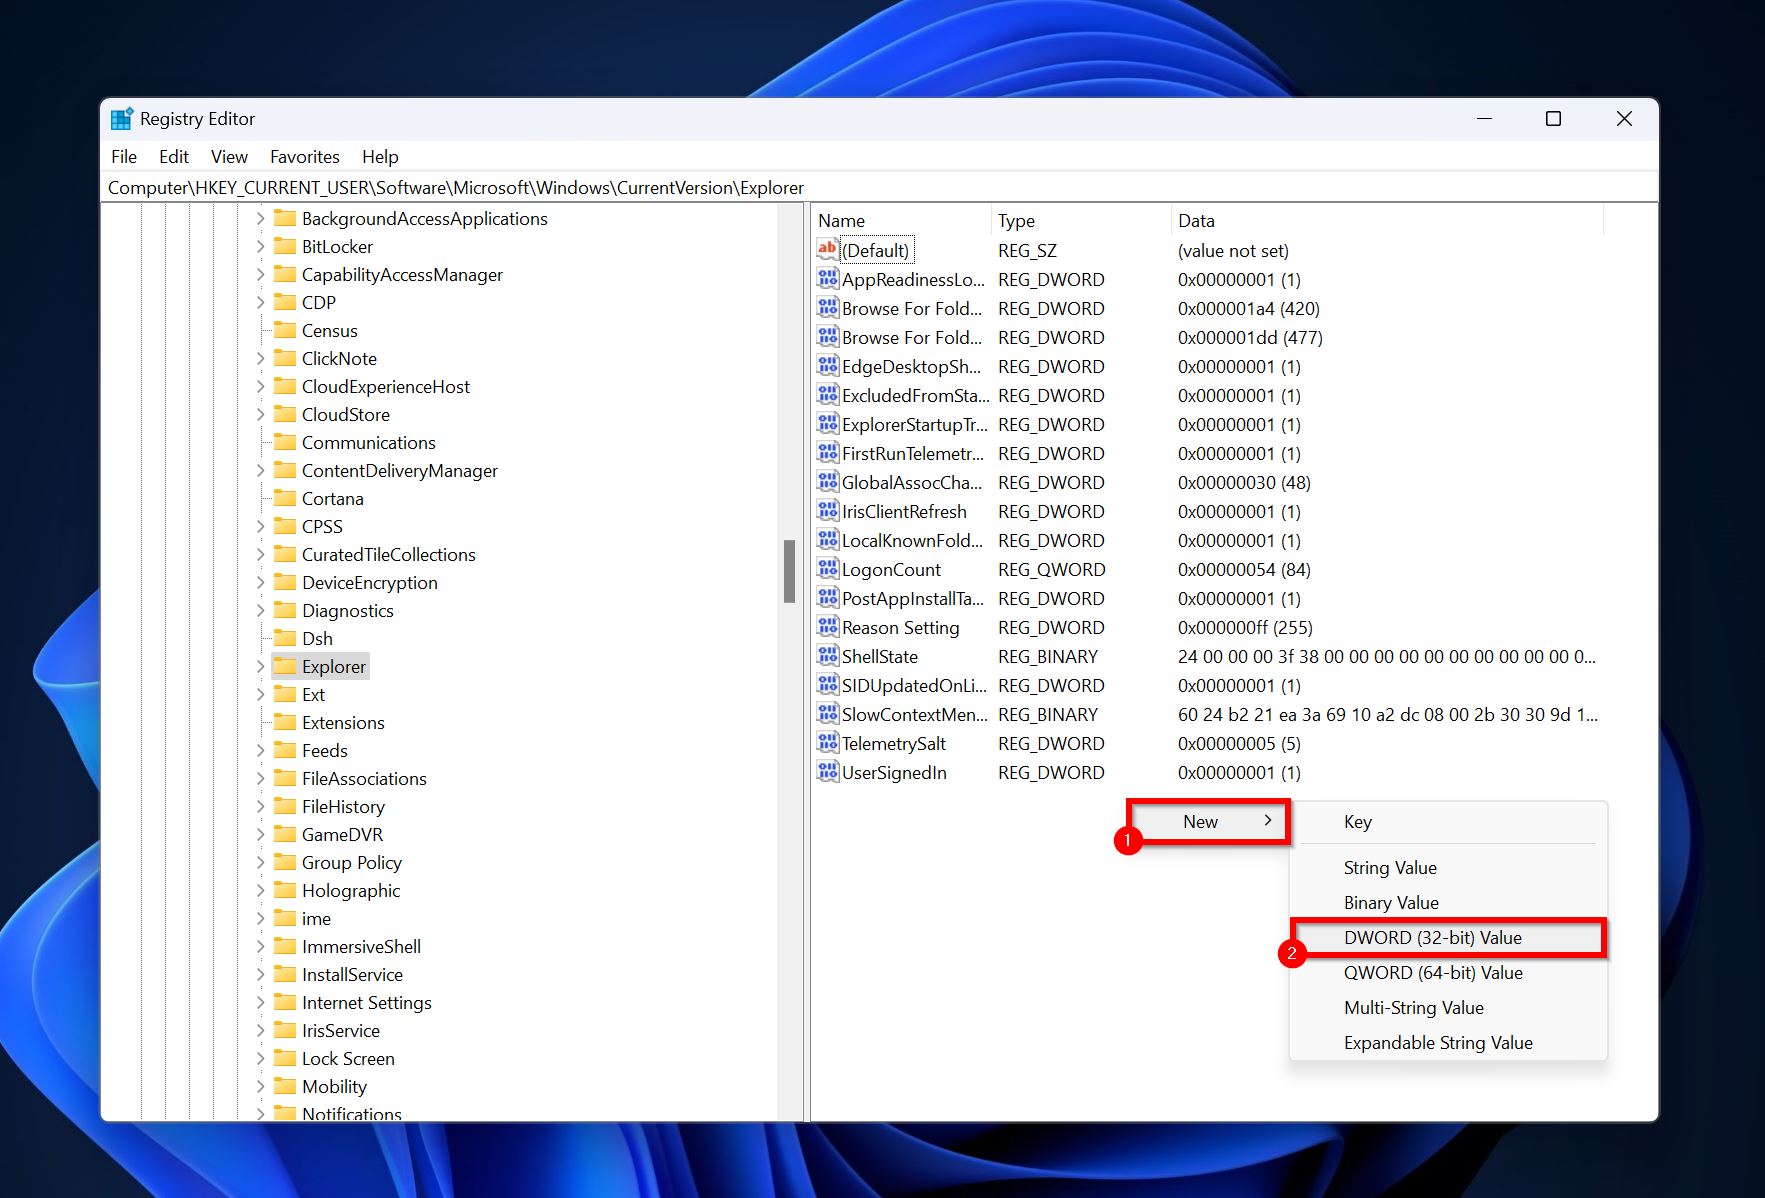Click the AppReadinessLo... DWORD icon
This screenshot has height=1198, width=1765.
click(x=827, y=279)
